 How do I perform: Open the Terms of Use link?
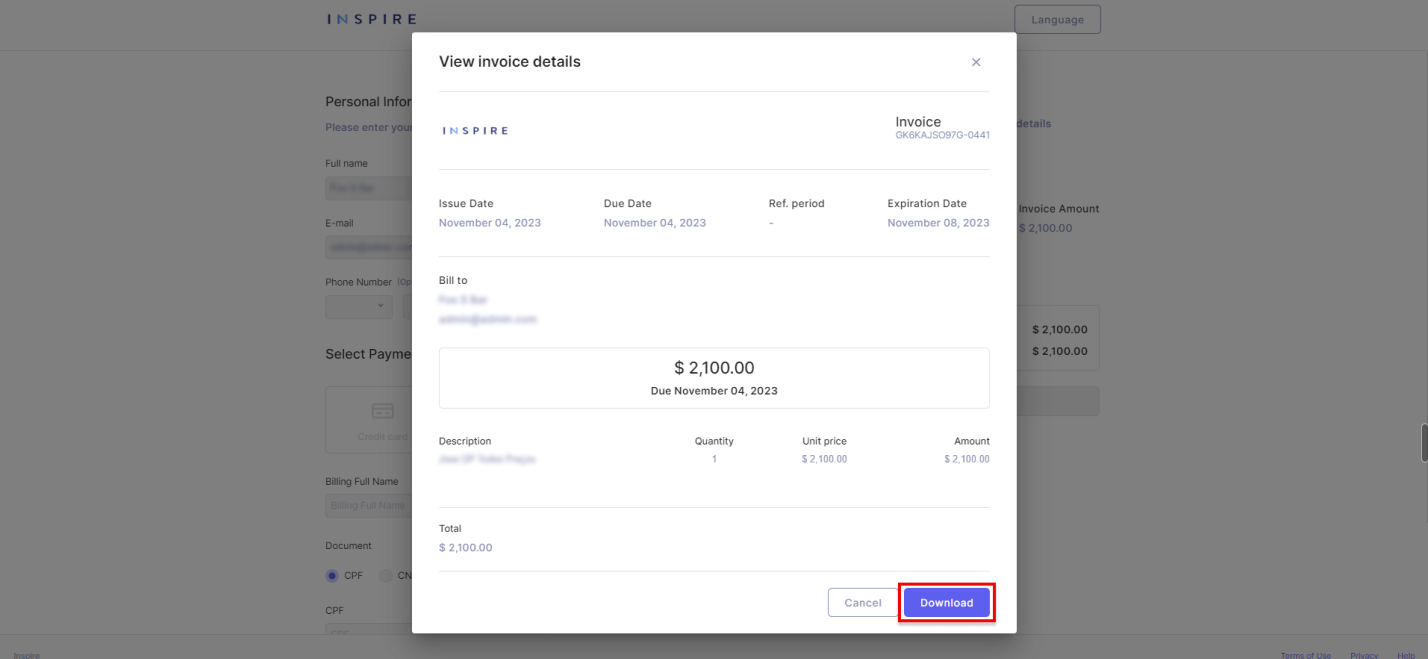(x=1305, y=655)
